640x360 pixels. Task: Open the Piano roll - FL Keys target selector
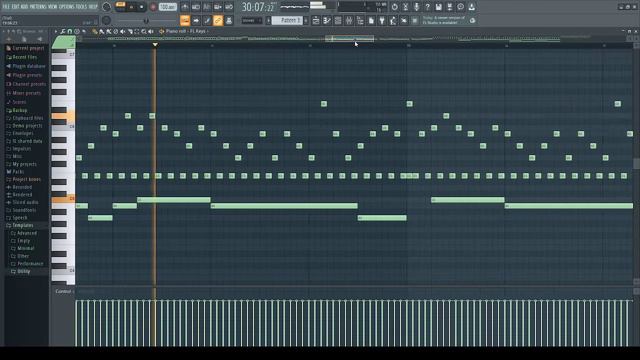click(x=187, y=31)
